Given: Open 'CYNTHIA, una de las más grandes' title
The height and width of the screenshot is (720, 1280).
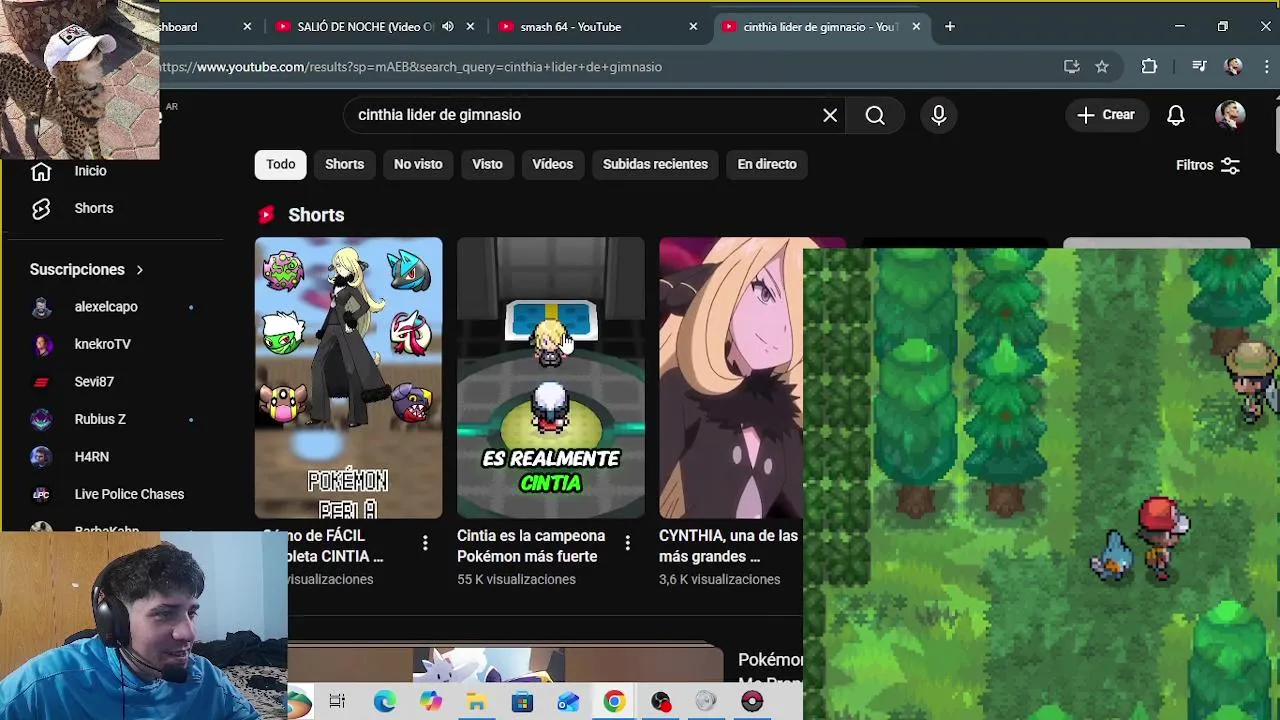Looking at the screenshot, I should [729, 546].
